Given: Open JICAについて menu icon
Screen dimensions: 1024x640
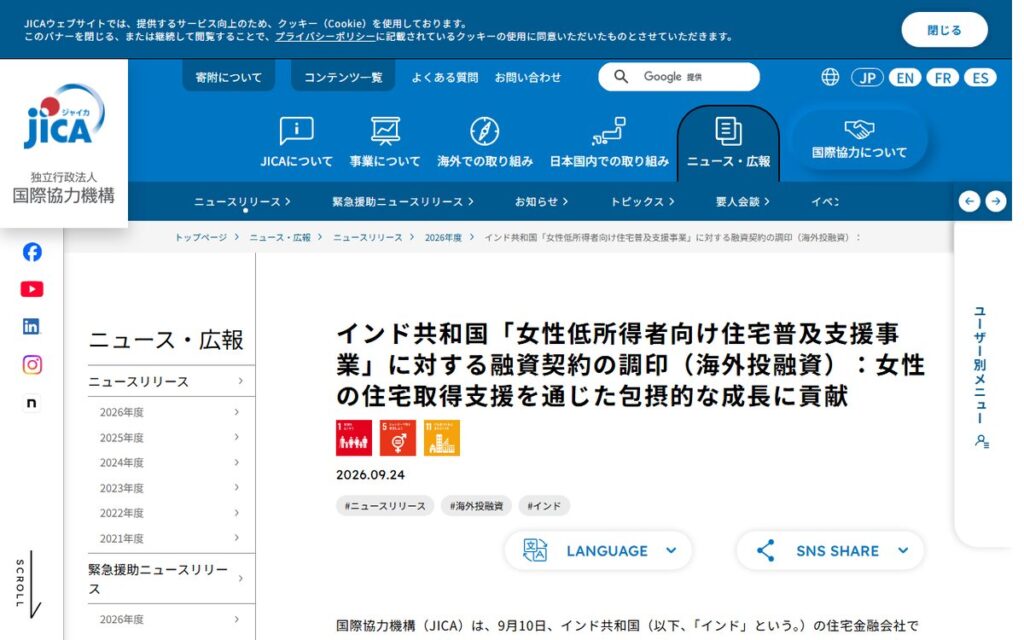Looking at the screenshot, I should [296, 131].
